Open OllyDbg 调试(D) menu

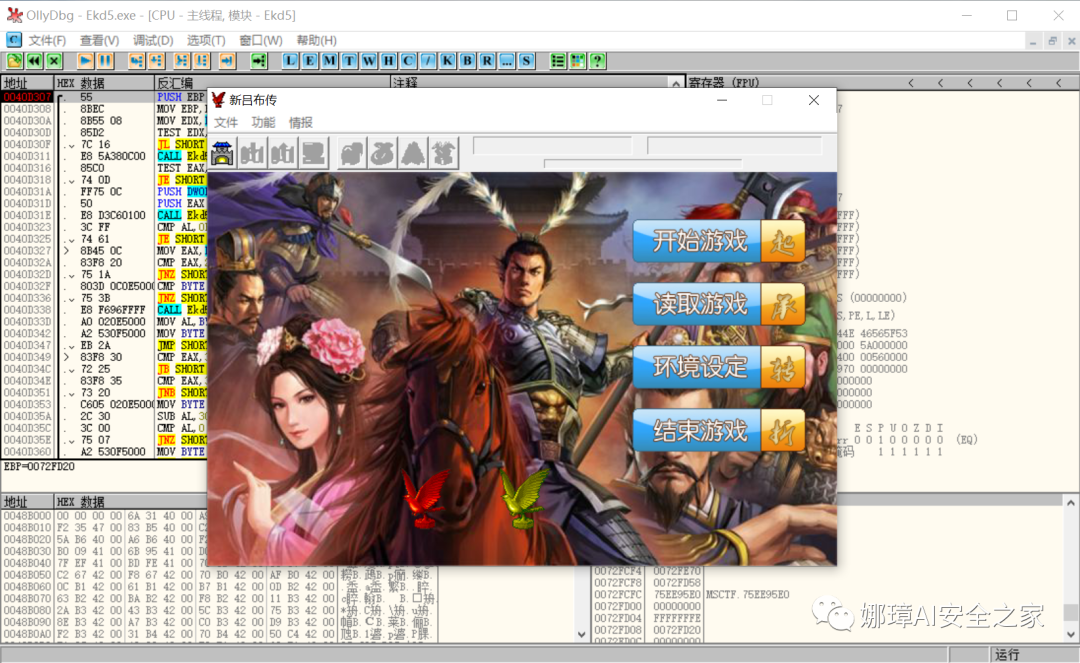click(153, 41)
